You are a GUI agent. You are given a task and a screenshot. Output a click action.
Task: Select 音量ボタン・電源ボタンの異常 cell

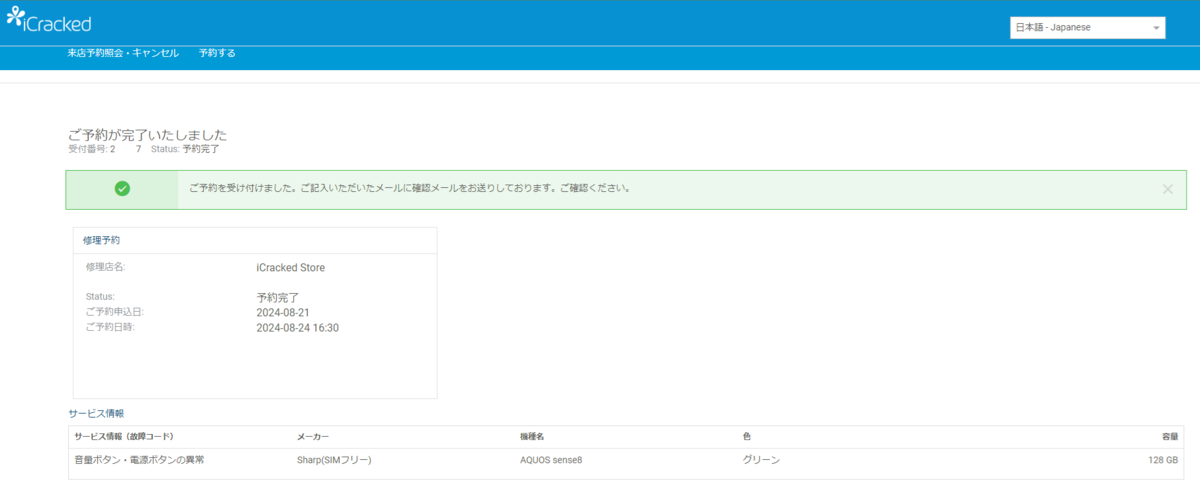139,460
